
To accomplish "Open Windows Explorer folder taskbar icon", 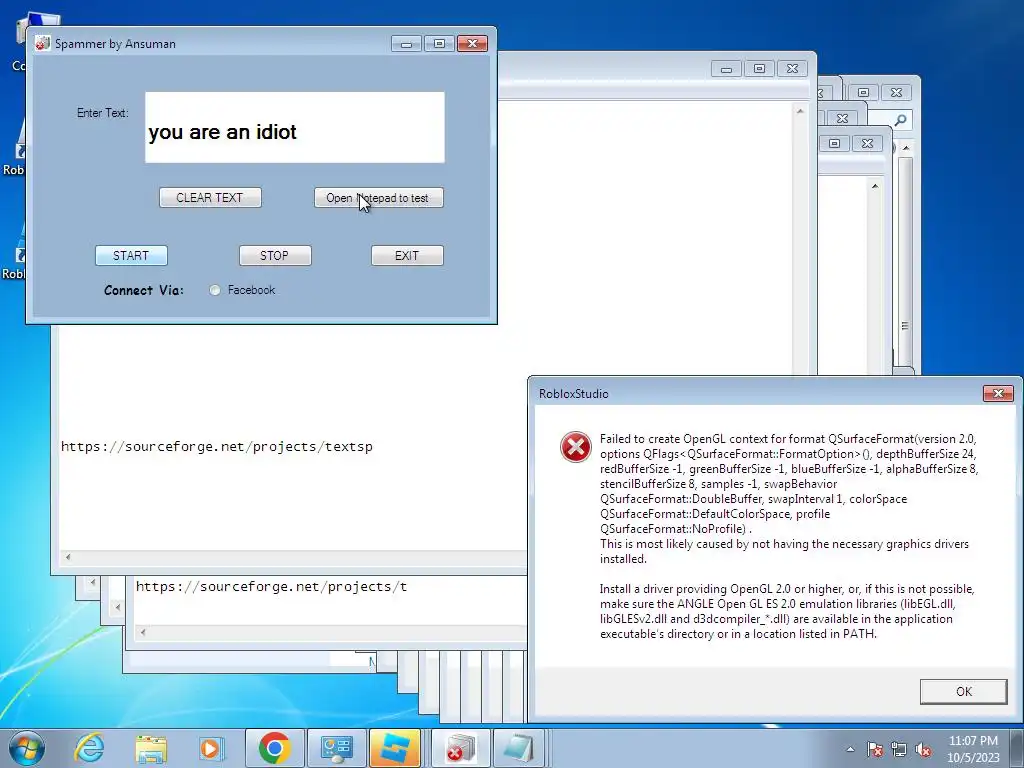I will pos(151,748).
